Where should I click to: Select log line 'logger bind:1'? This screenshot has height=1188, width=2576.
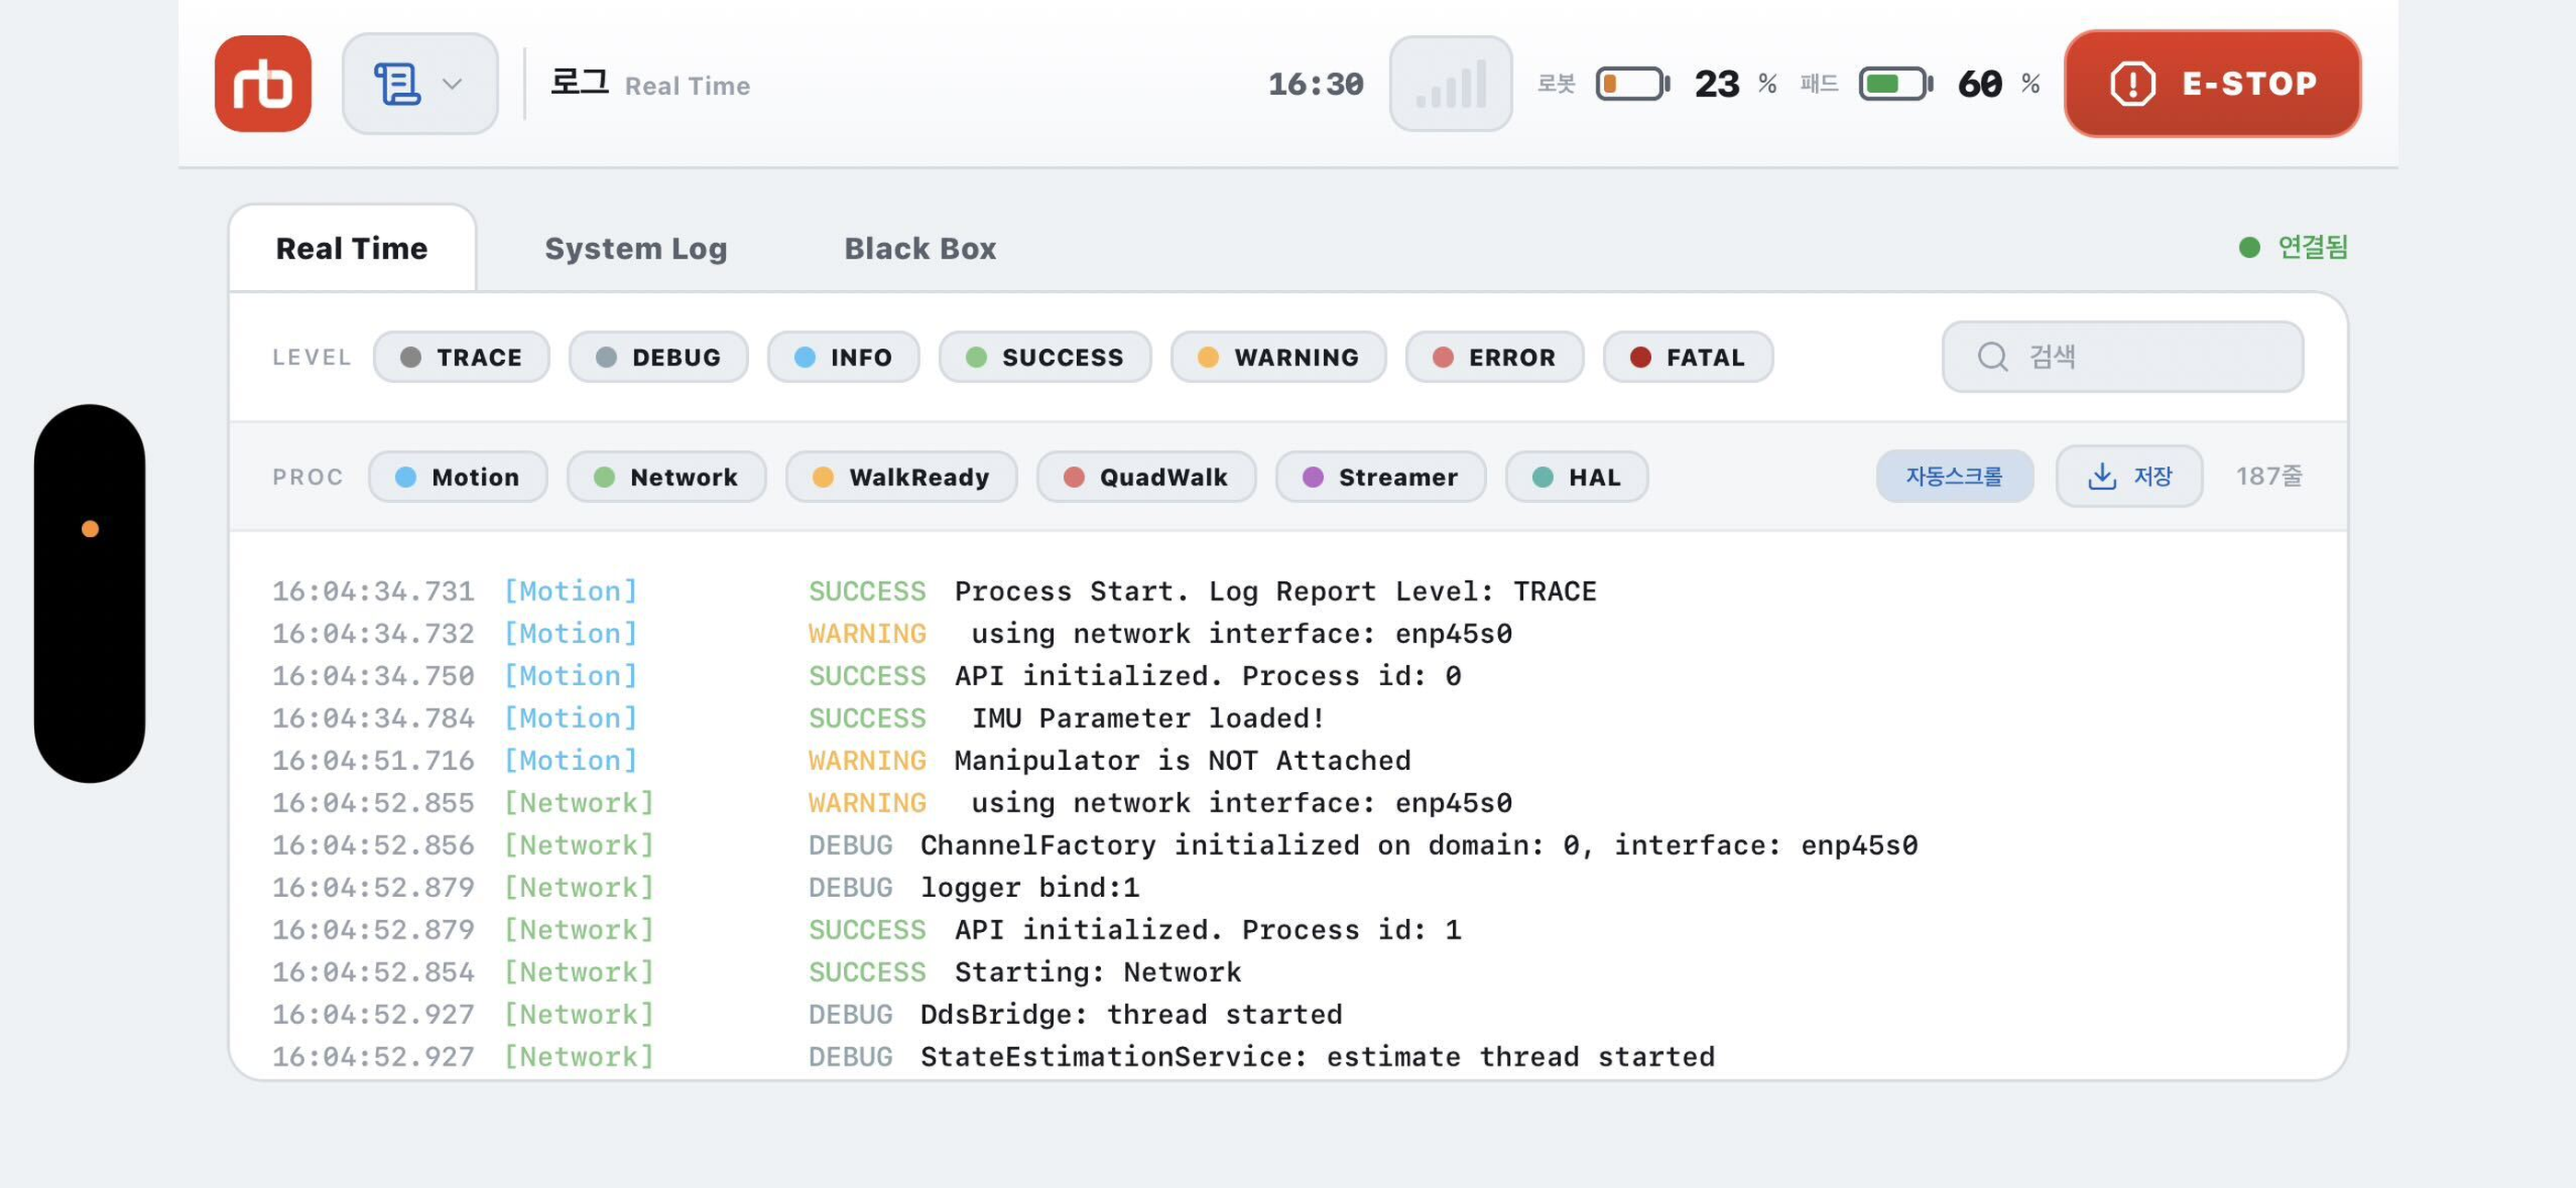pos(1029,888)
